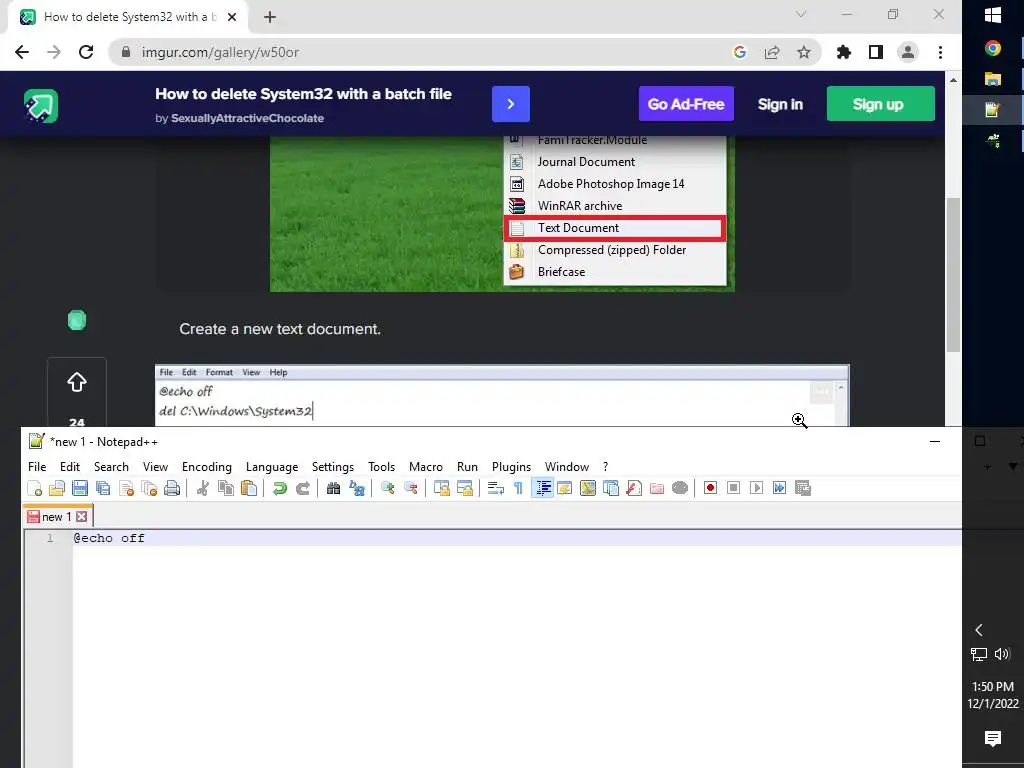Close the 'new 1' tab with its X

click(x=82, y=517)
